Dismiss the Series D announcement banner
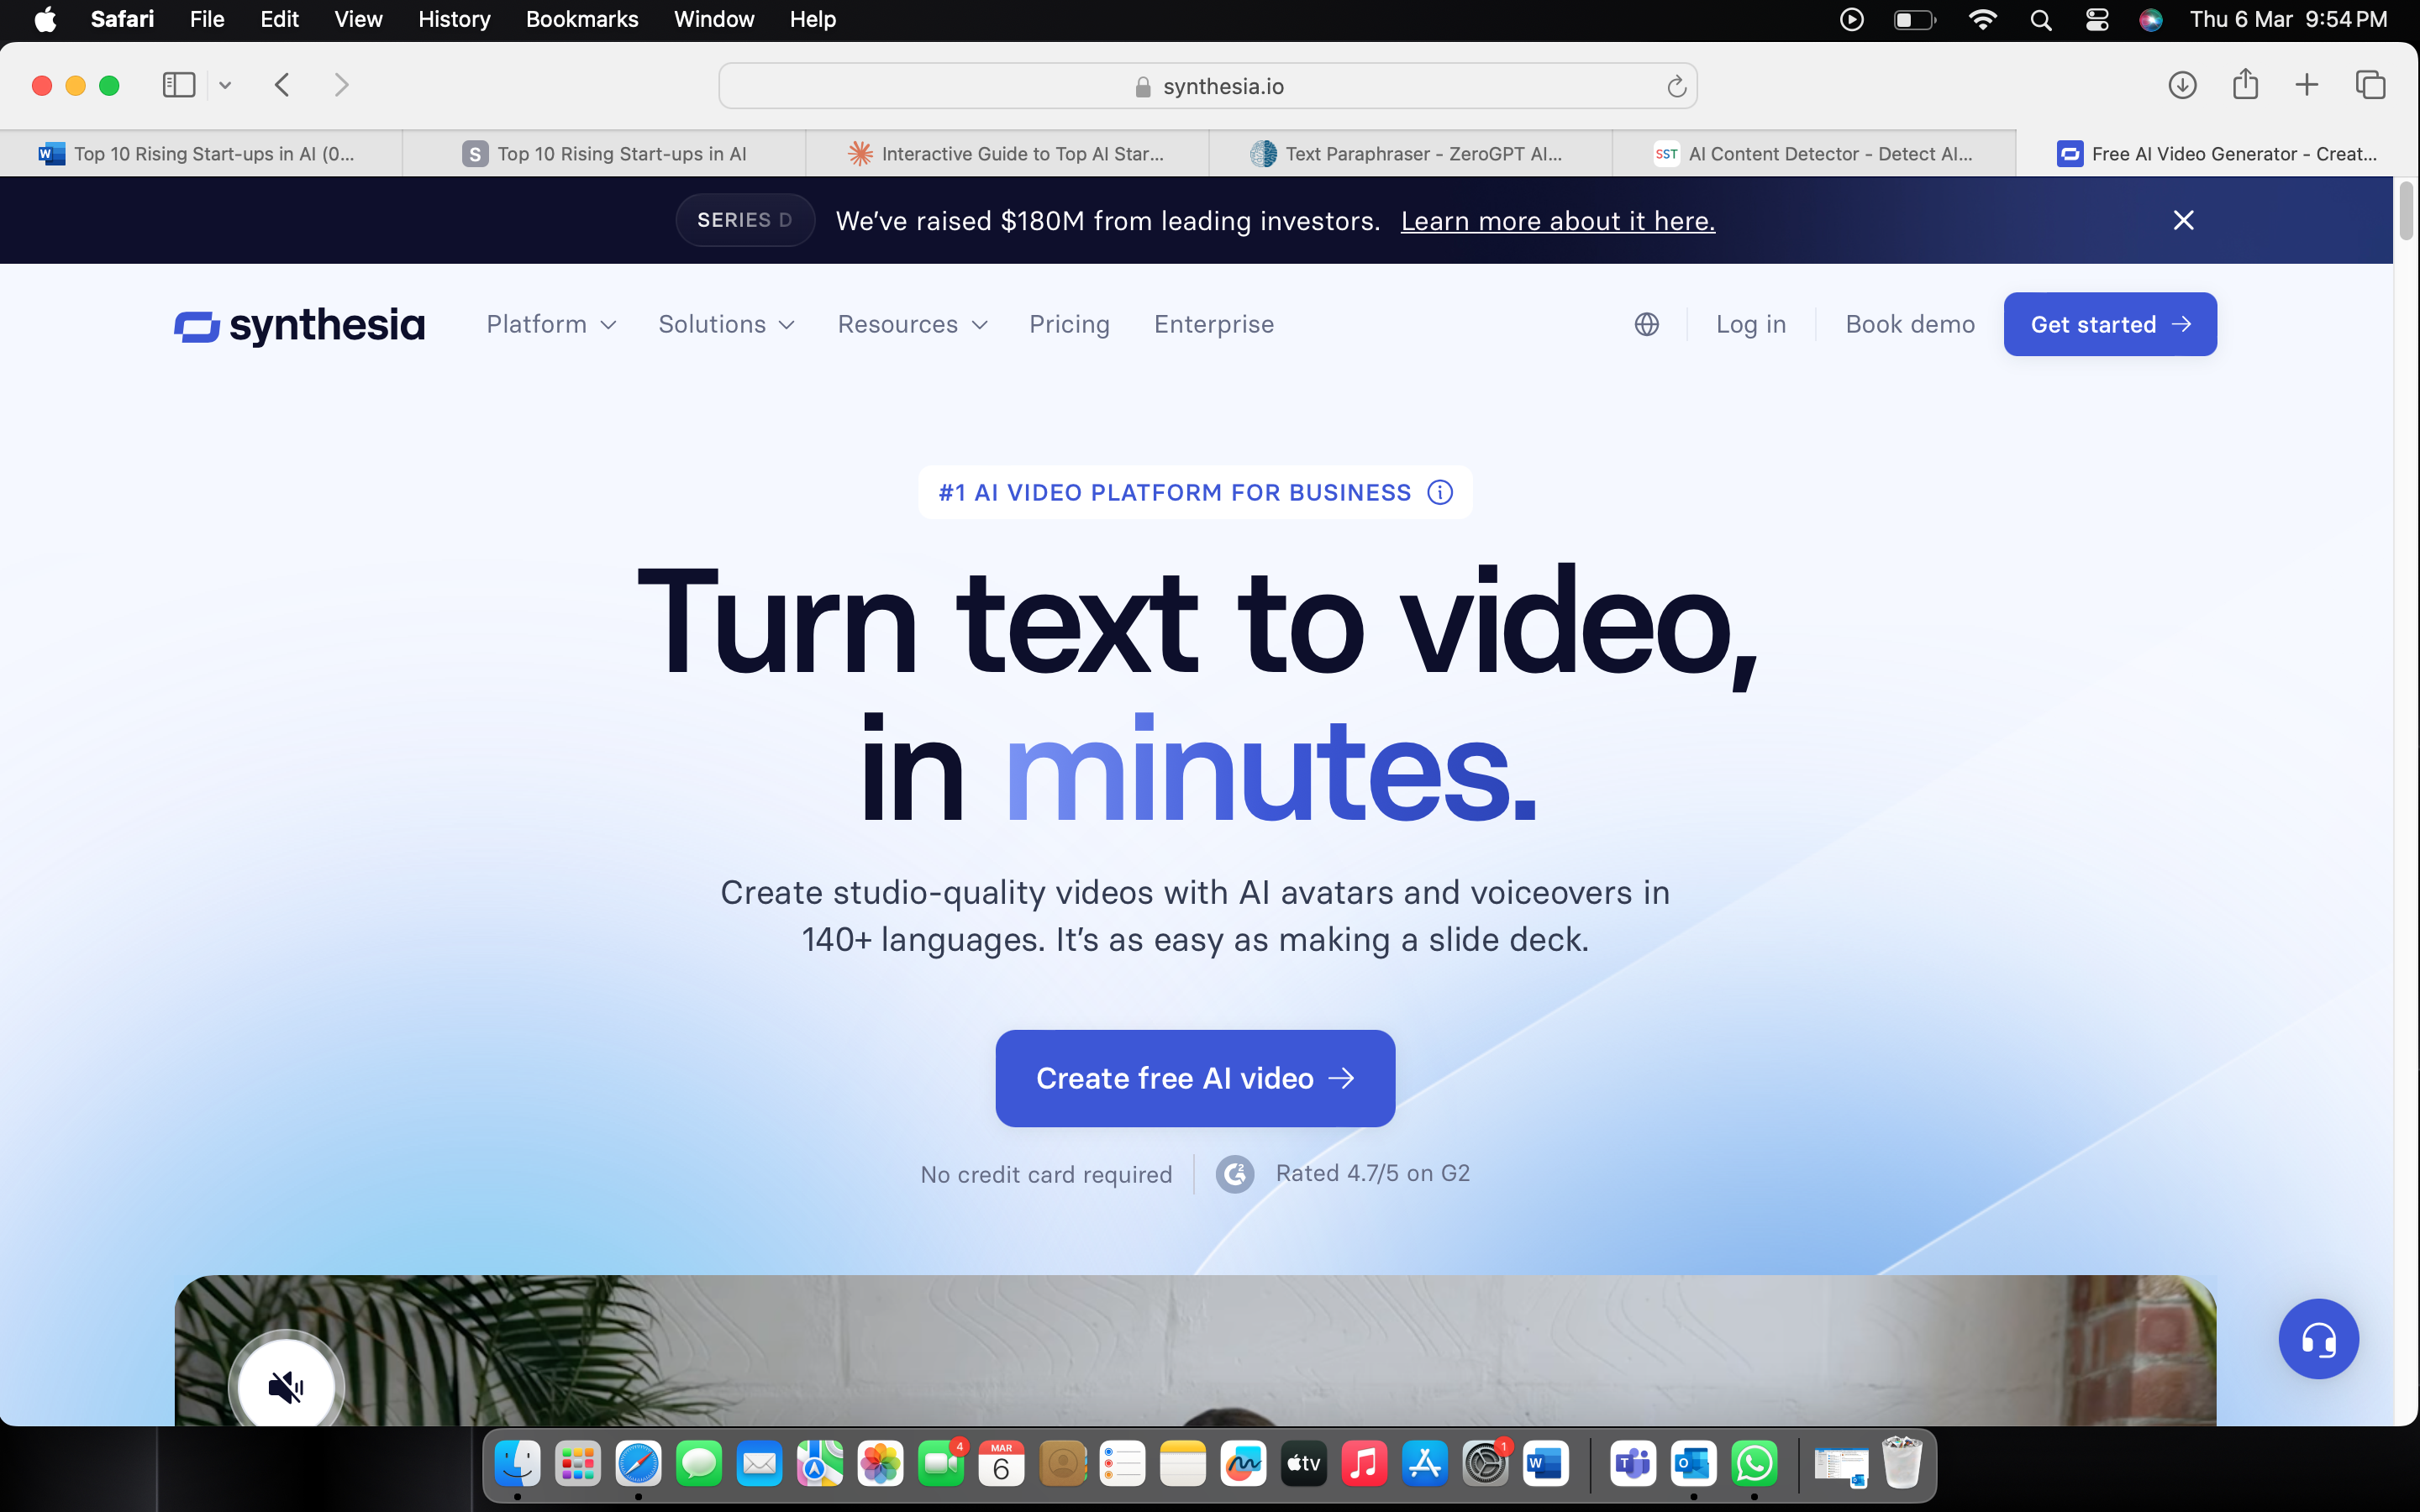 (2183, 220)
